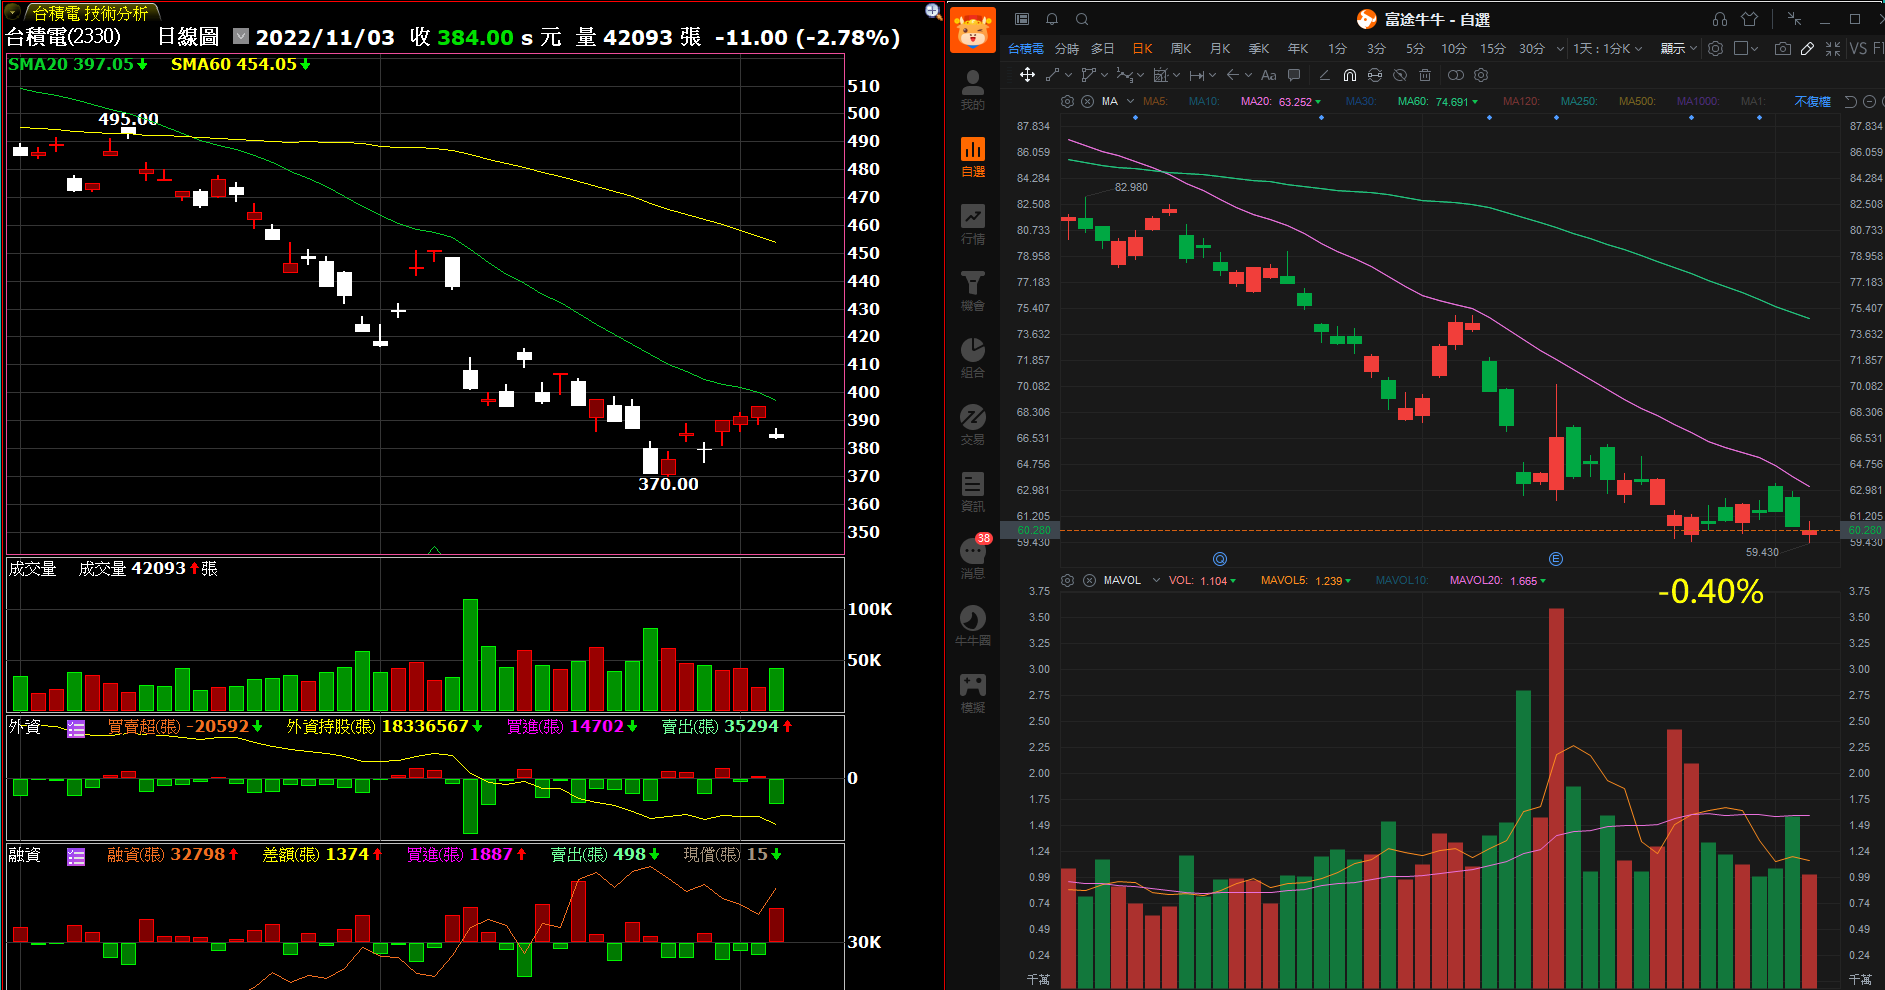
Task: Take a chart screenshot with camera icon
Action: click(1783, 48)
